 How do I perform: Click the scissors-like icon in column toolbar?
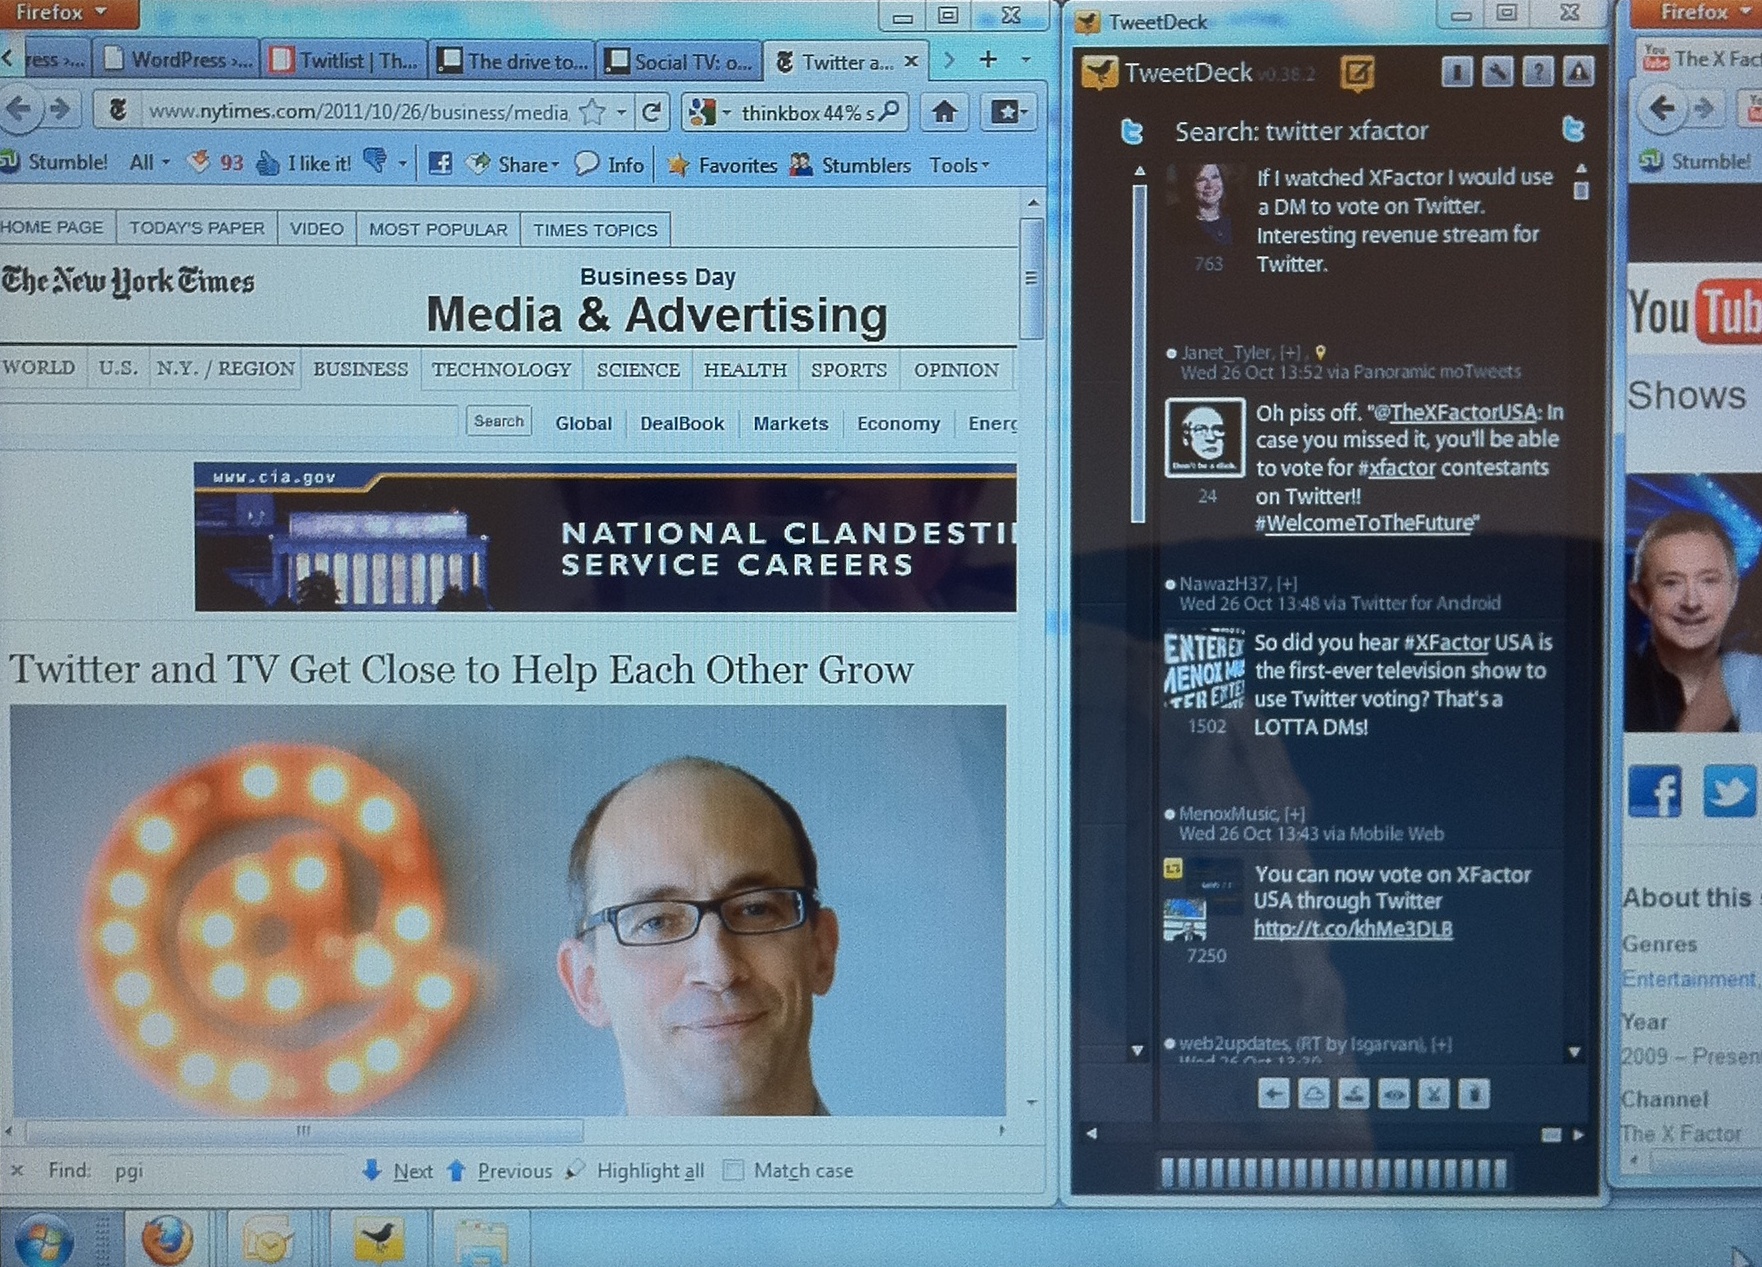pyautogui.click(x=1434, y=1094)
